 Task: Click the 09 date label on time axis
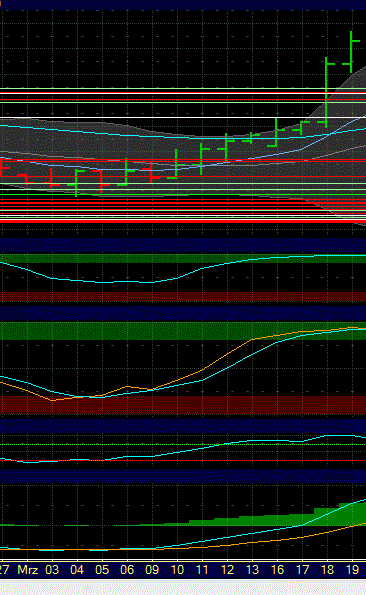pyautogui.click(x=152, y=570)
